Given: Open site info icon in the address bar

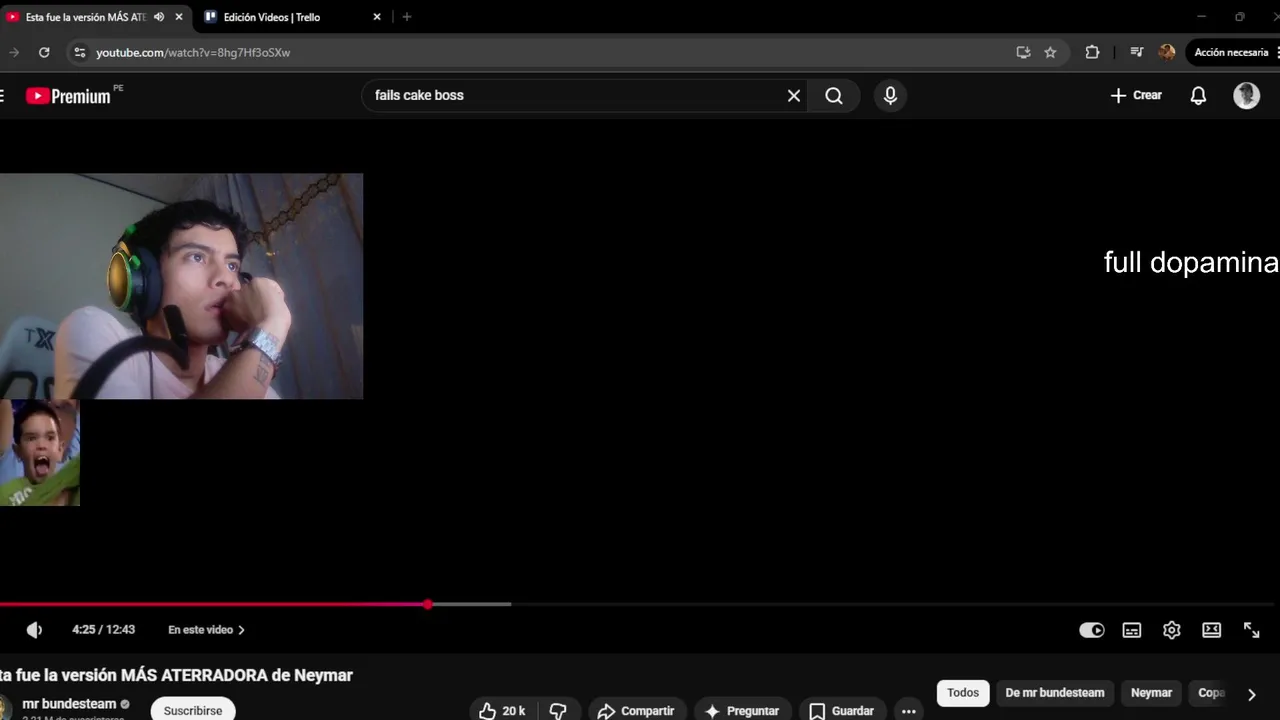Looking at the screenshot, I should tap(80, 52).
